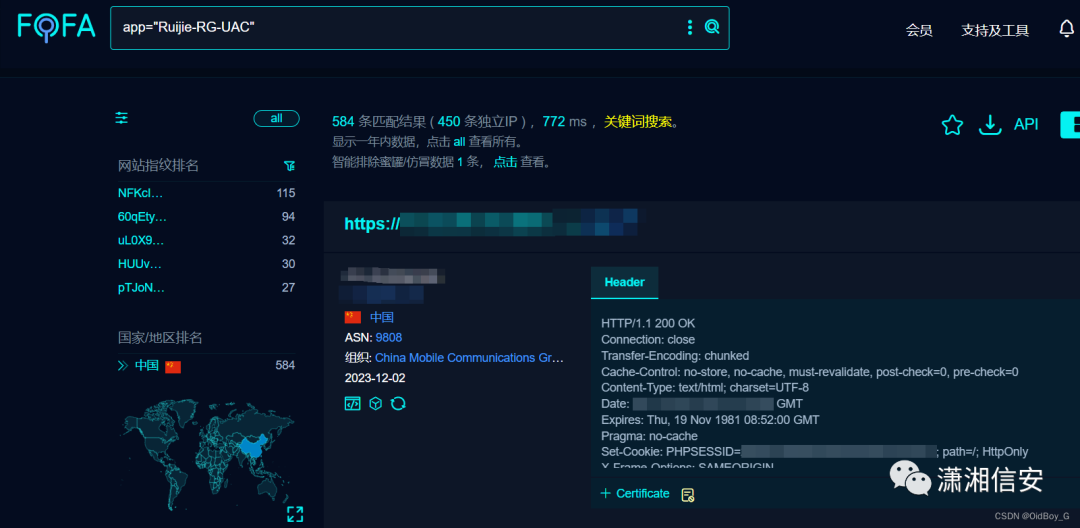Open the cube asset icon

pos(375,403)
